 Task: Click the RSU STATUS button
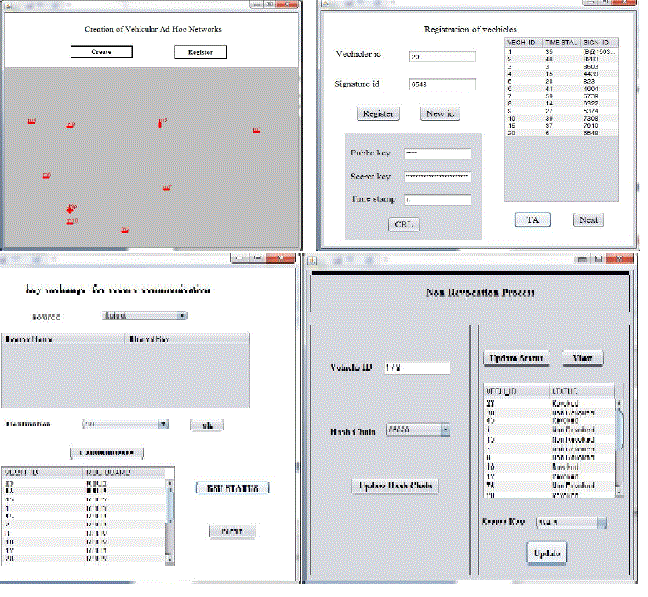point(232,488)
